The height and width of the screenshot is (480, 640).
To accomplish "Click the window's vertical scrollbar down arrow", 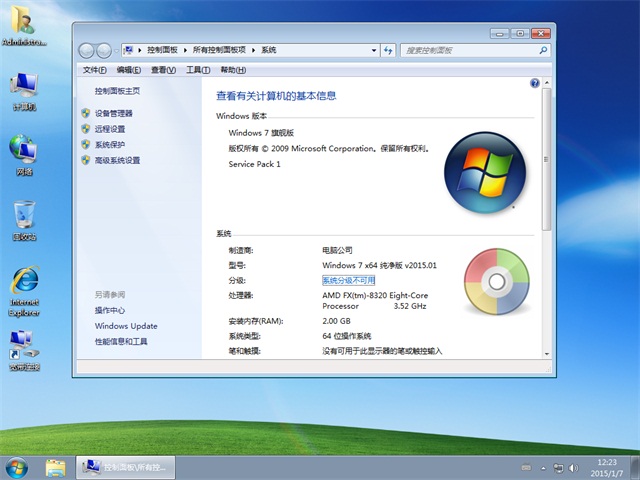I will click(x=545, y=351).
